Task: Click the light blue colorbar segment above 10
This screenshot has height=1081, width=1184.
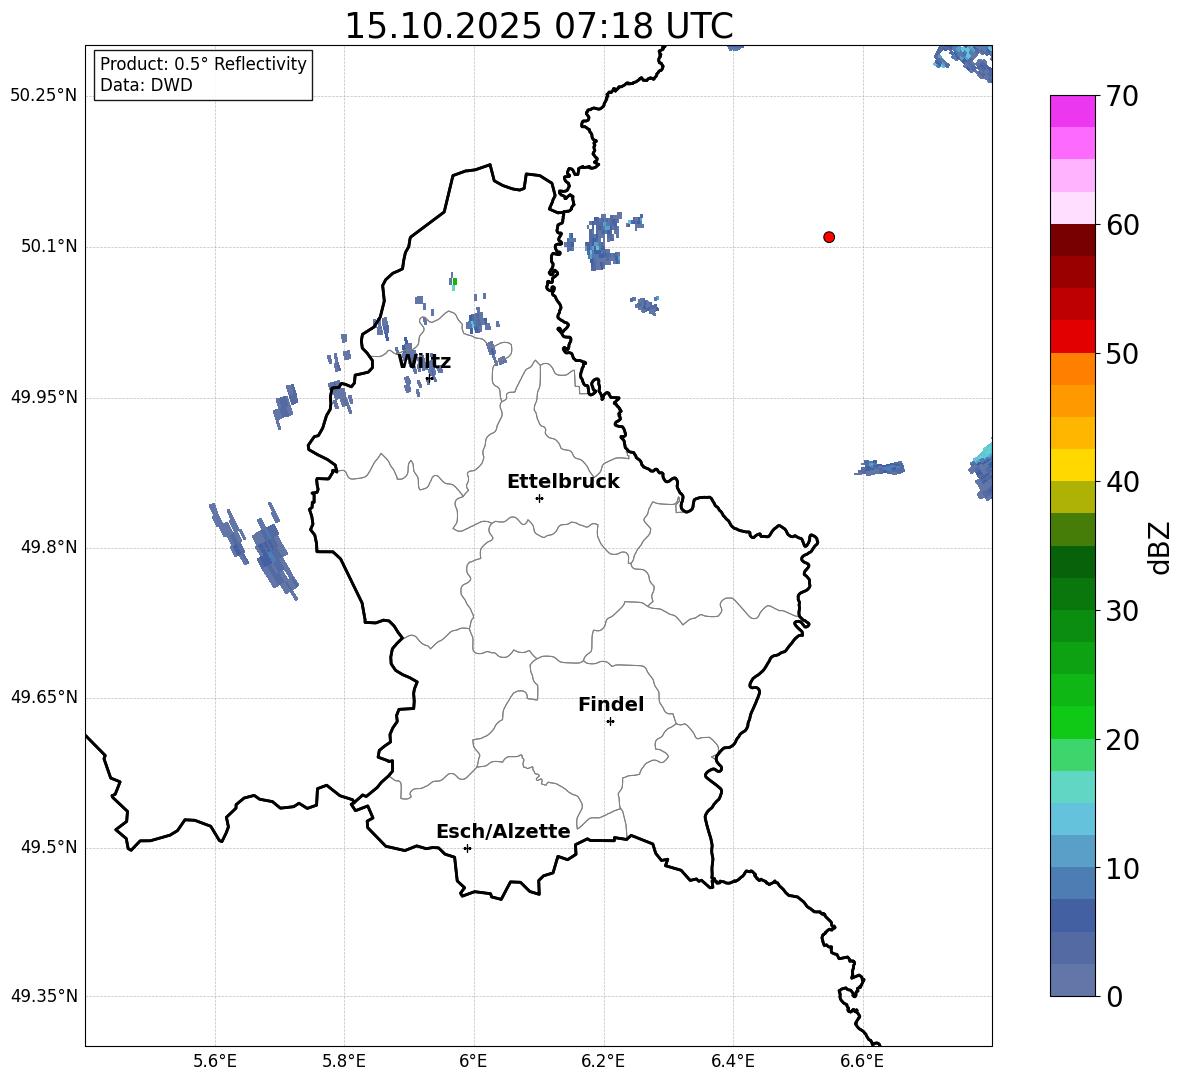Action: [x=1072, y=851]
